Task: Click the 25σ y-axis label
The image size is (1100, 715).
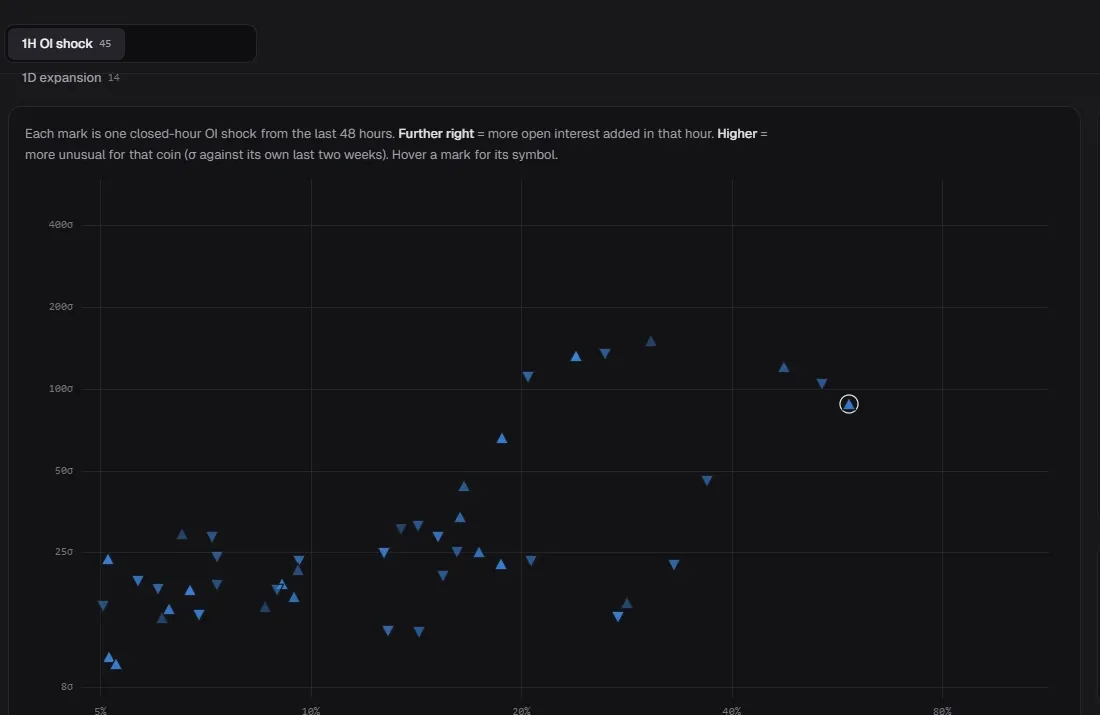Action: click(64, 552)
